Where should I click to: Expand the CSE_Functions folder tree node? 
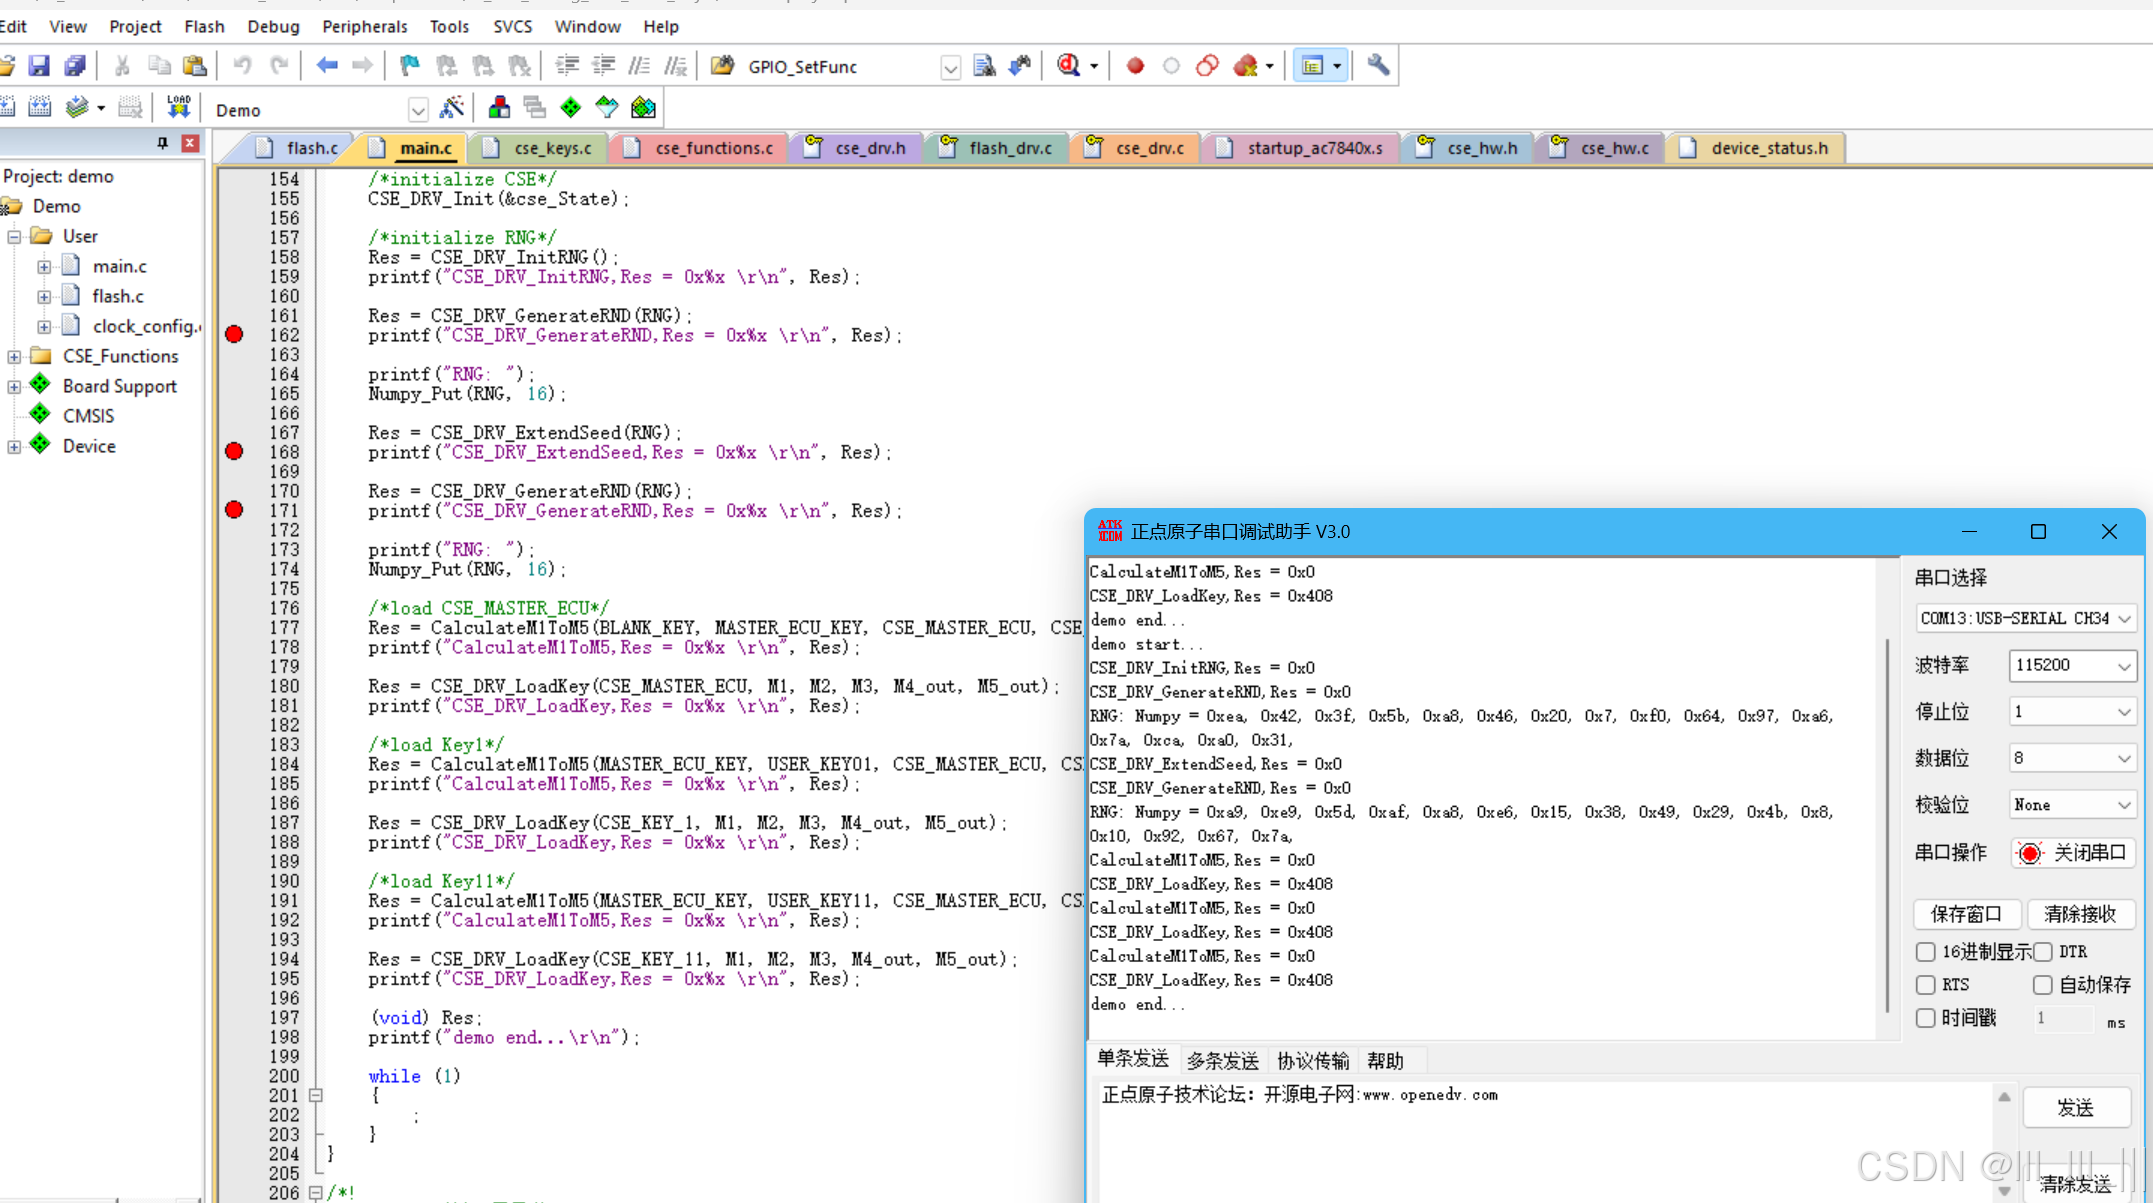click(14, 356)
